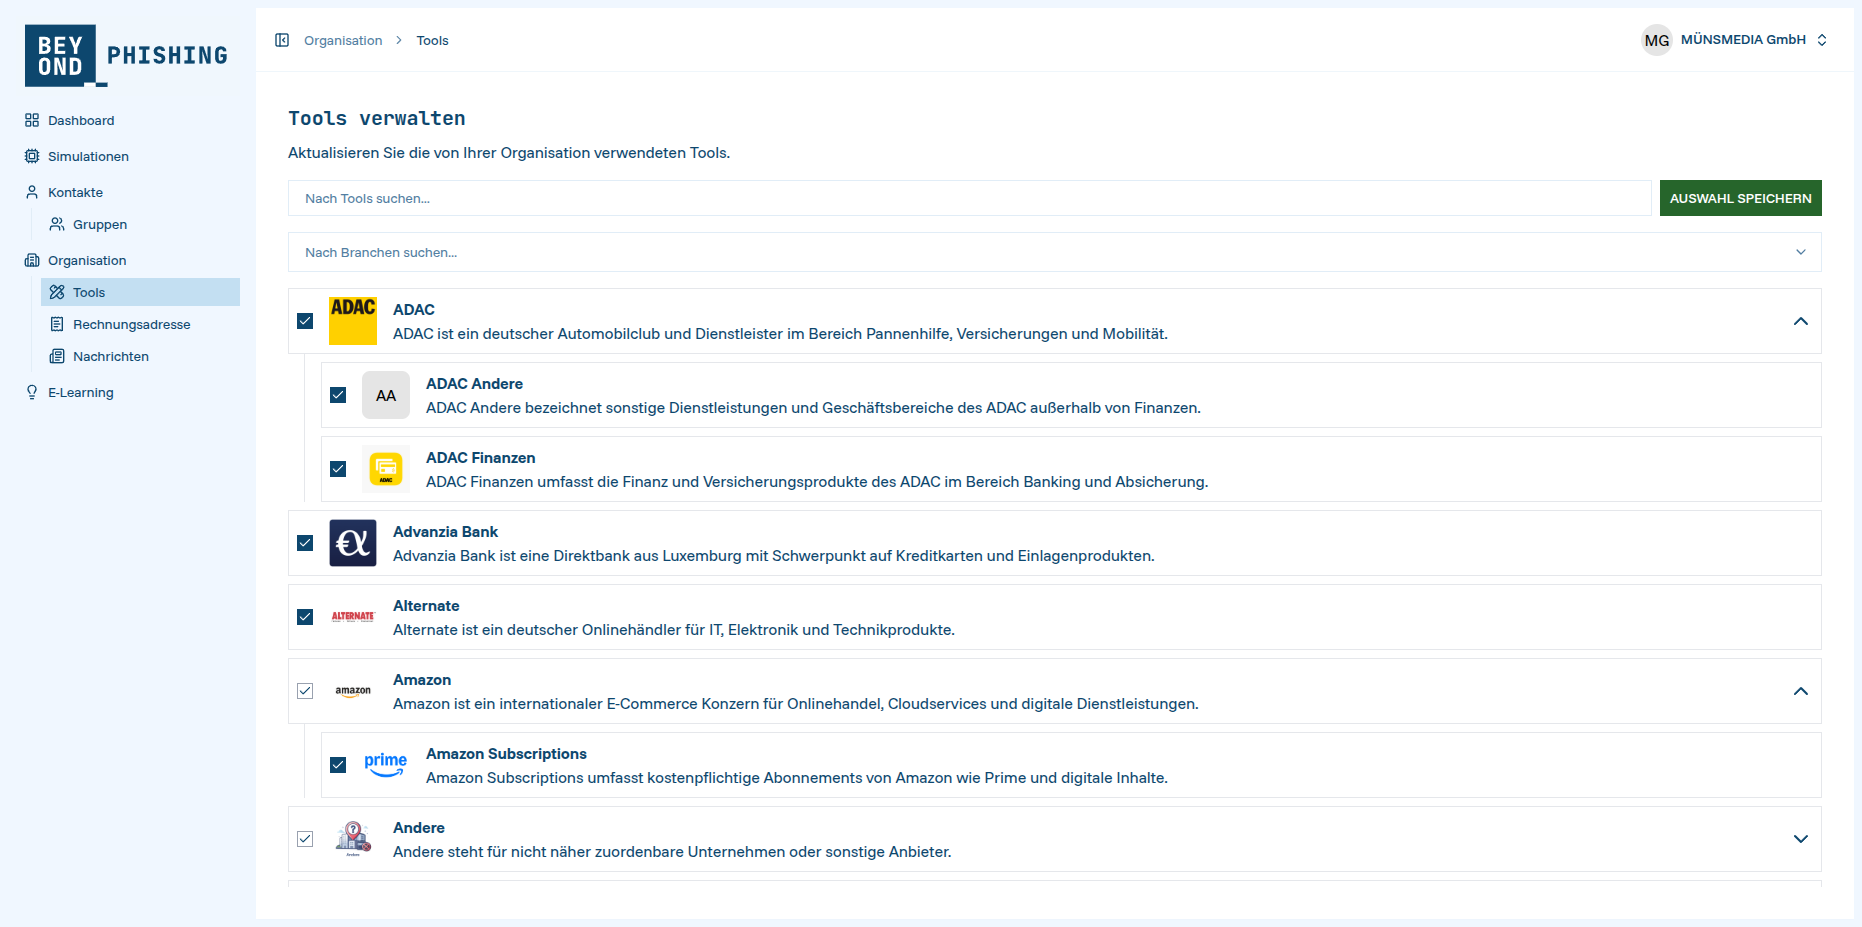This screenshot has width=1862, height=927.
Task: Toggle the Andere checkbox
Action: pyautogui.click(x=305, y=839)
